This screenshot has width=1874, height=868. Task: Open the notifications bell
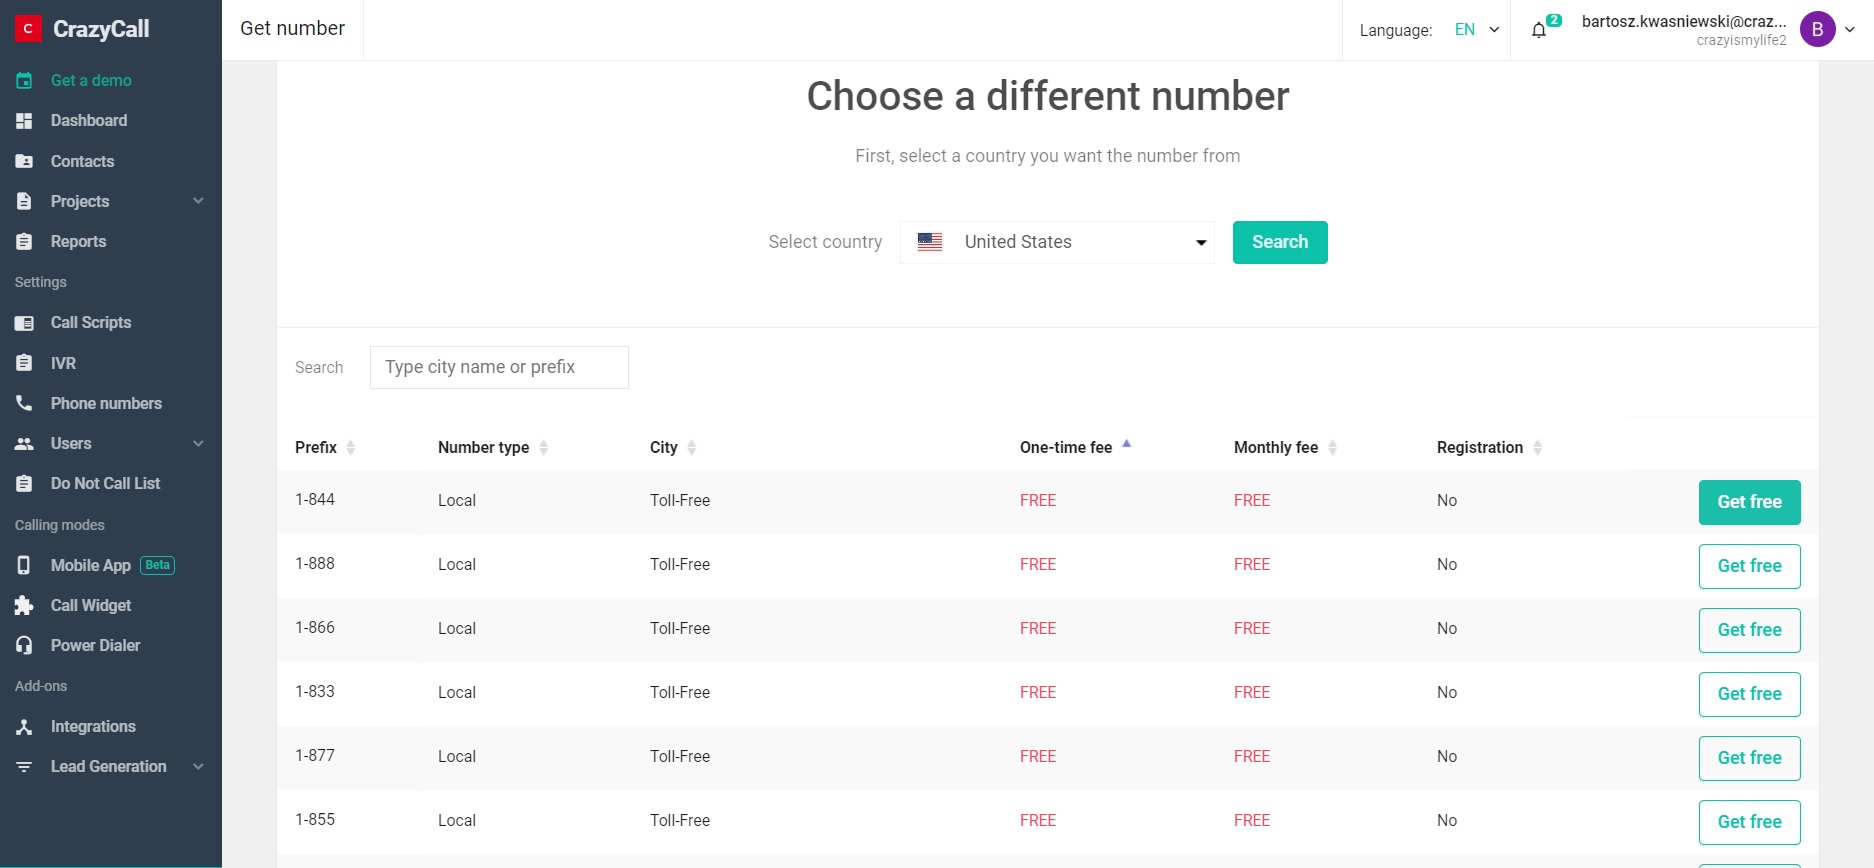(x=1539, y=30)
